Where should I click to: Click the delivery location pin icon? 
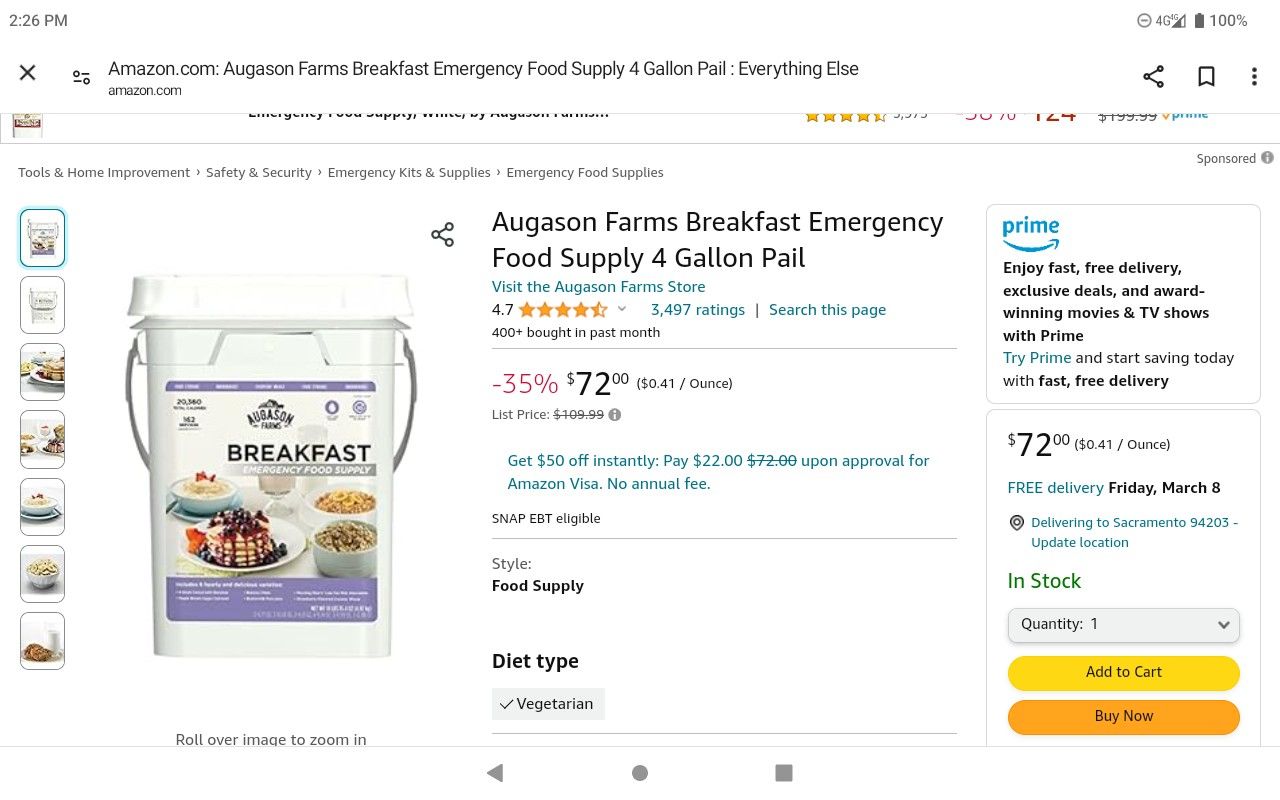click(x=1016, y=522)
